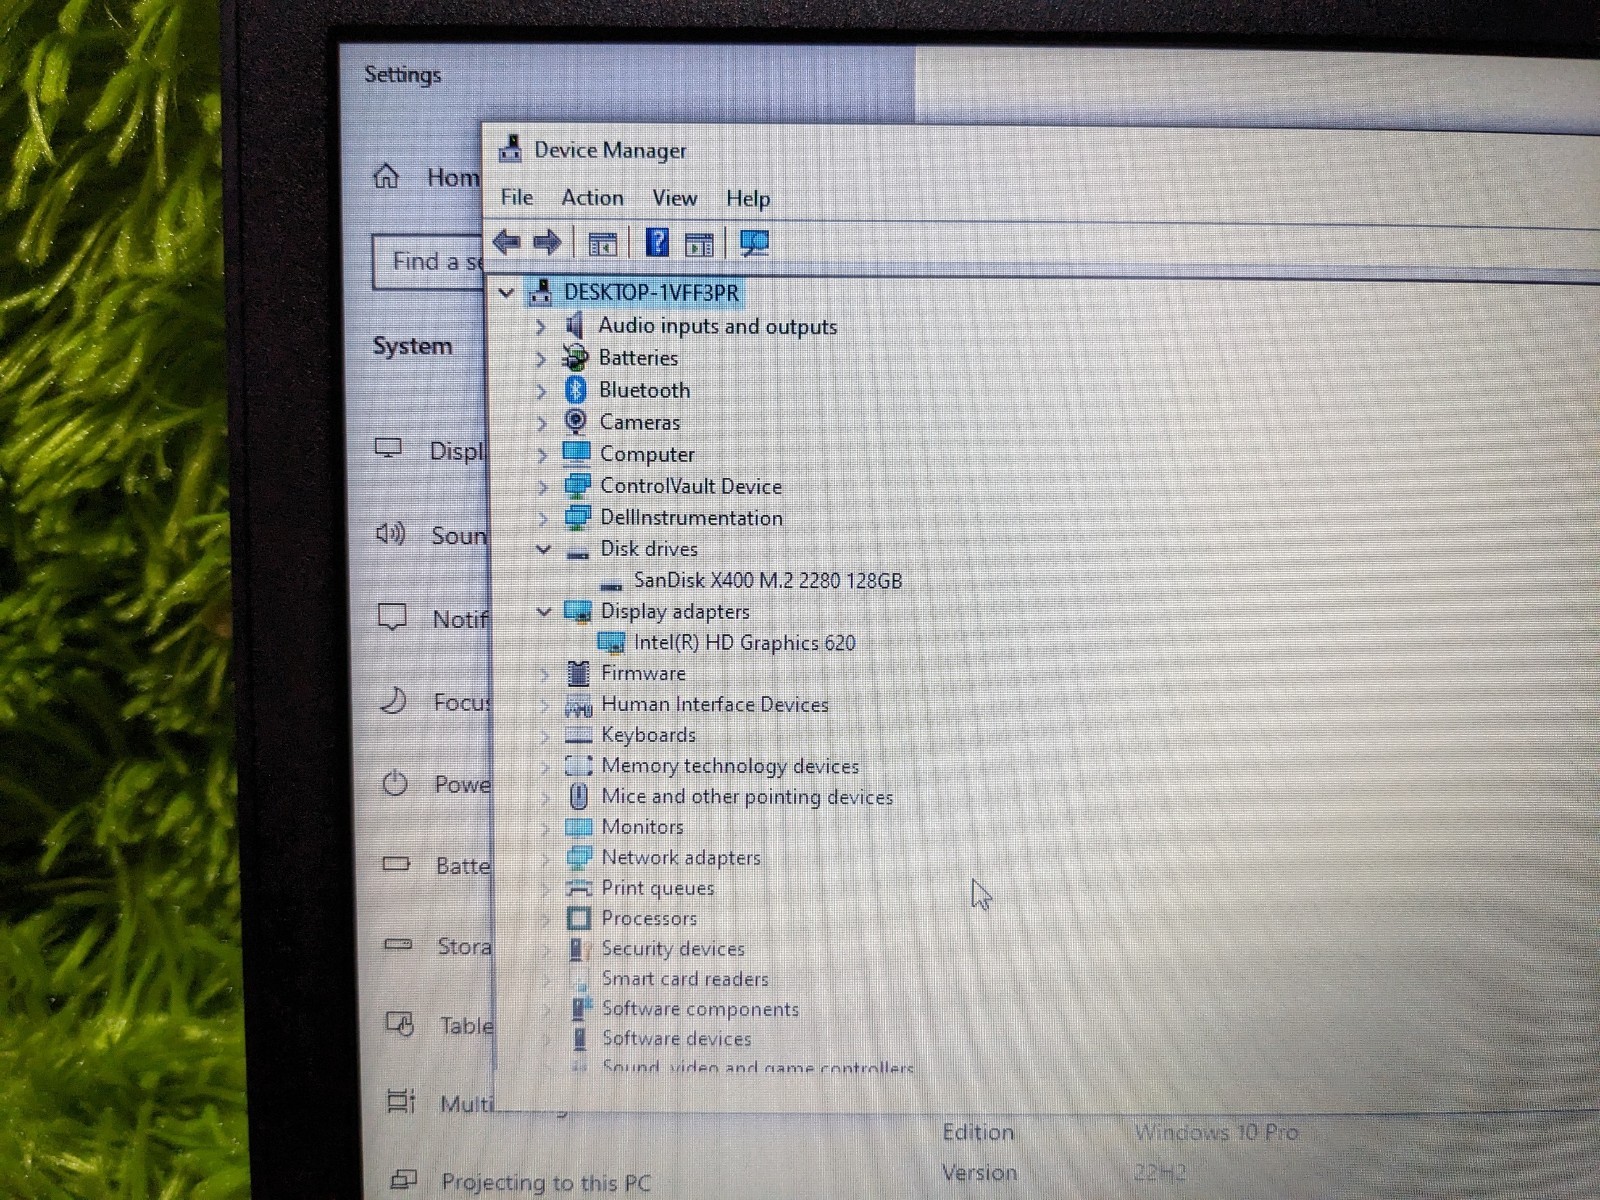Image resolution: width=1600 pixels, height=1200 pixels.
Task: Click the Computer monitor icon in tree
Action: (x=577, y=453)
